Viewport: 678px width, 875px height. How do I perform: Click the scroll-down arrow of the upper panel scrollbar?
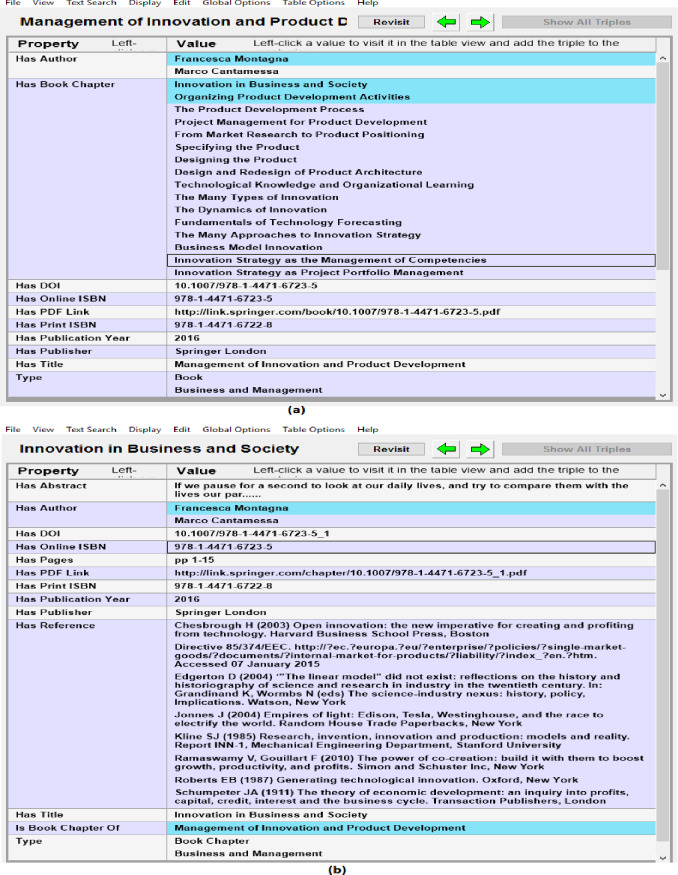tap(661, 395)
